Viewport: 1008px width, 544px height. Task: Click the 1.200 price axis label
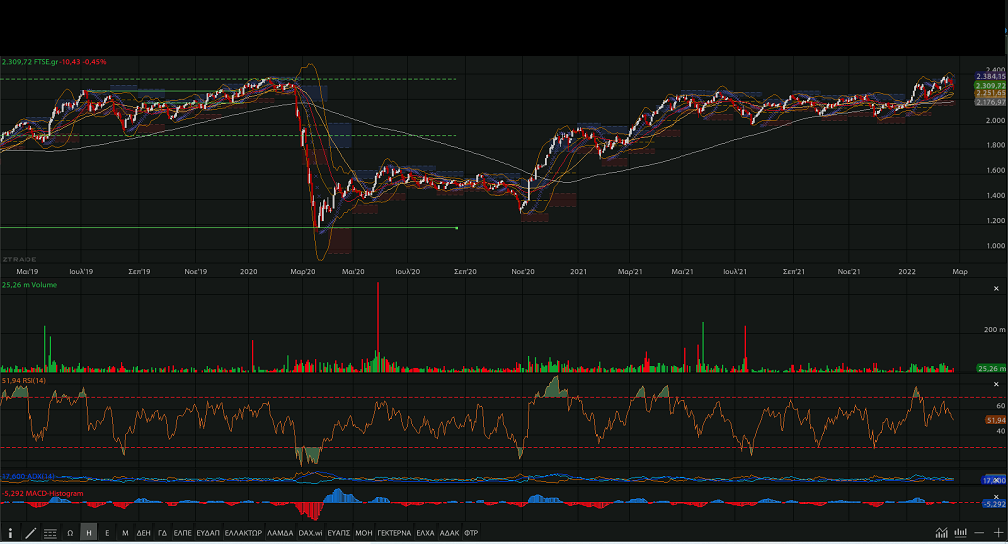[x=996, y=221]
